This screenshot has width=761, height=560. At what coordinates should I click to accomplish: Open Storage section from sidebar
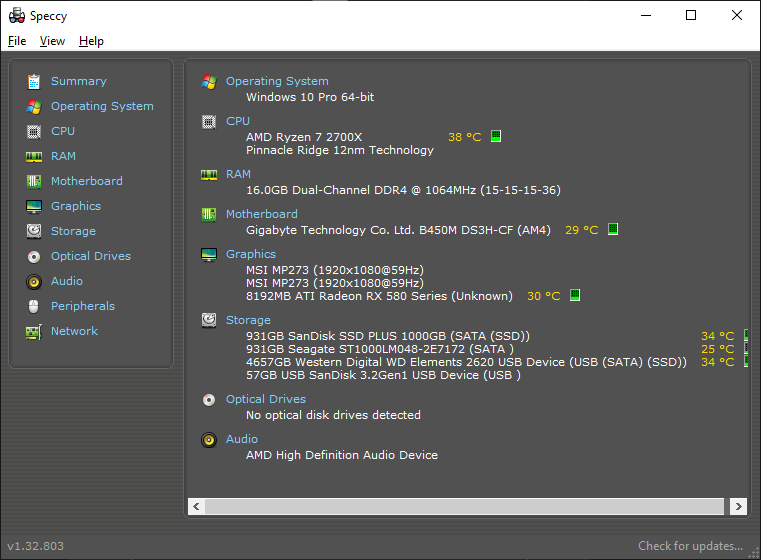click(73, 231)
